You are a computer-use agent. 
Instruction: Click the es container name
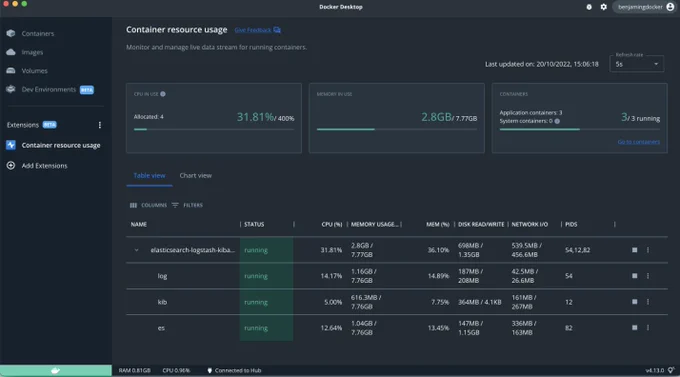(161, 328)
